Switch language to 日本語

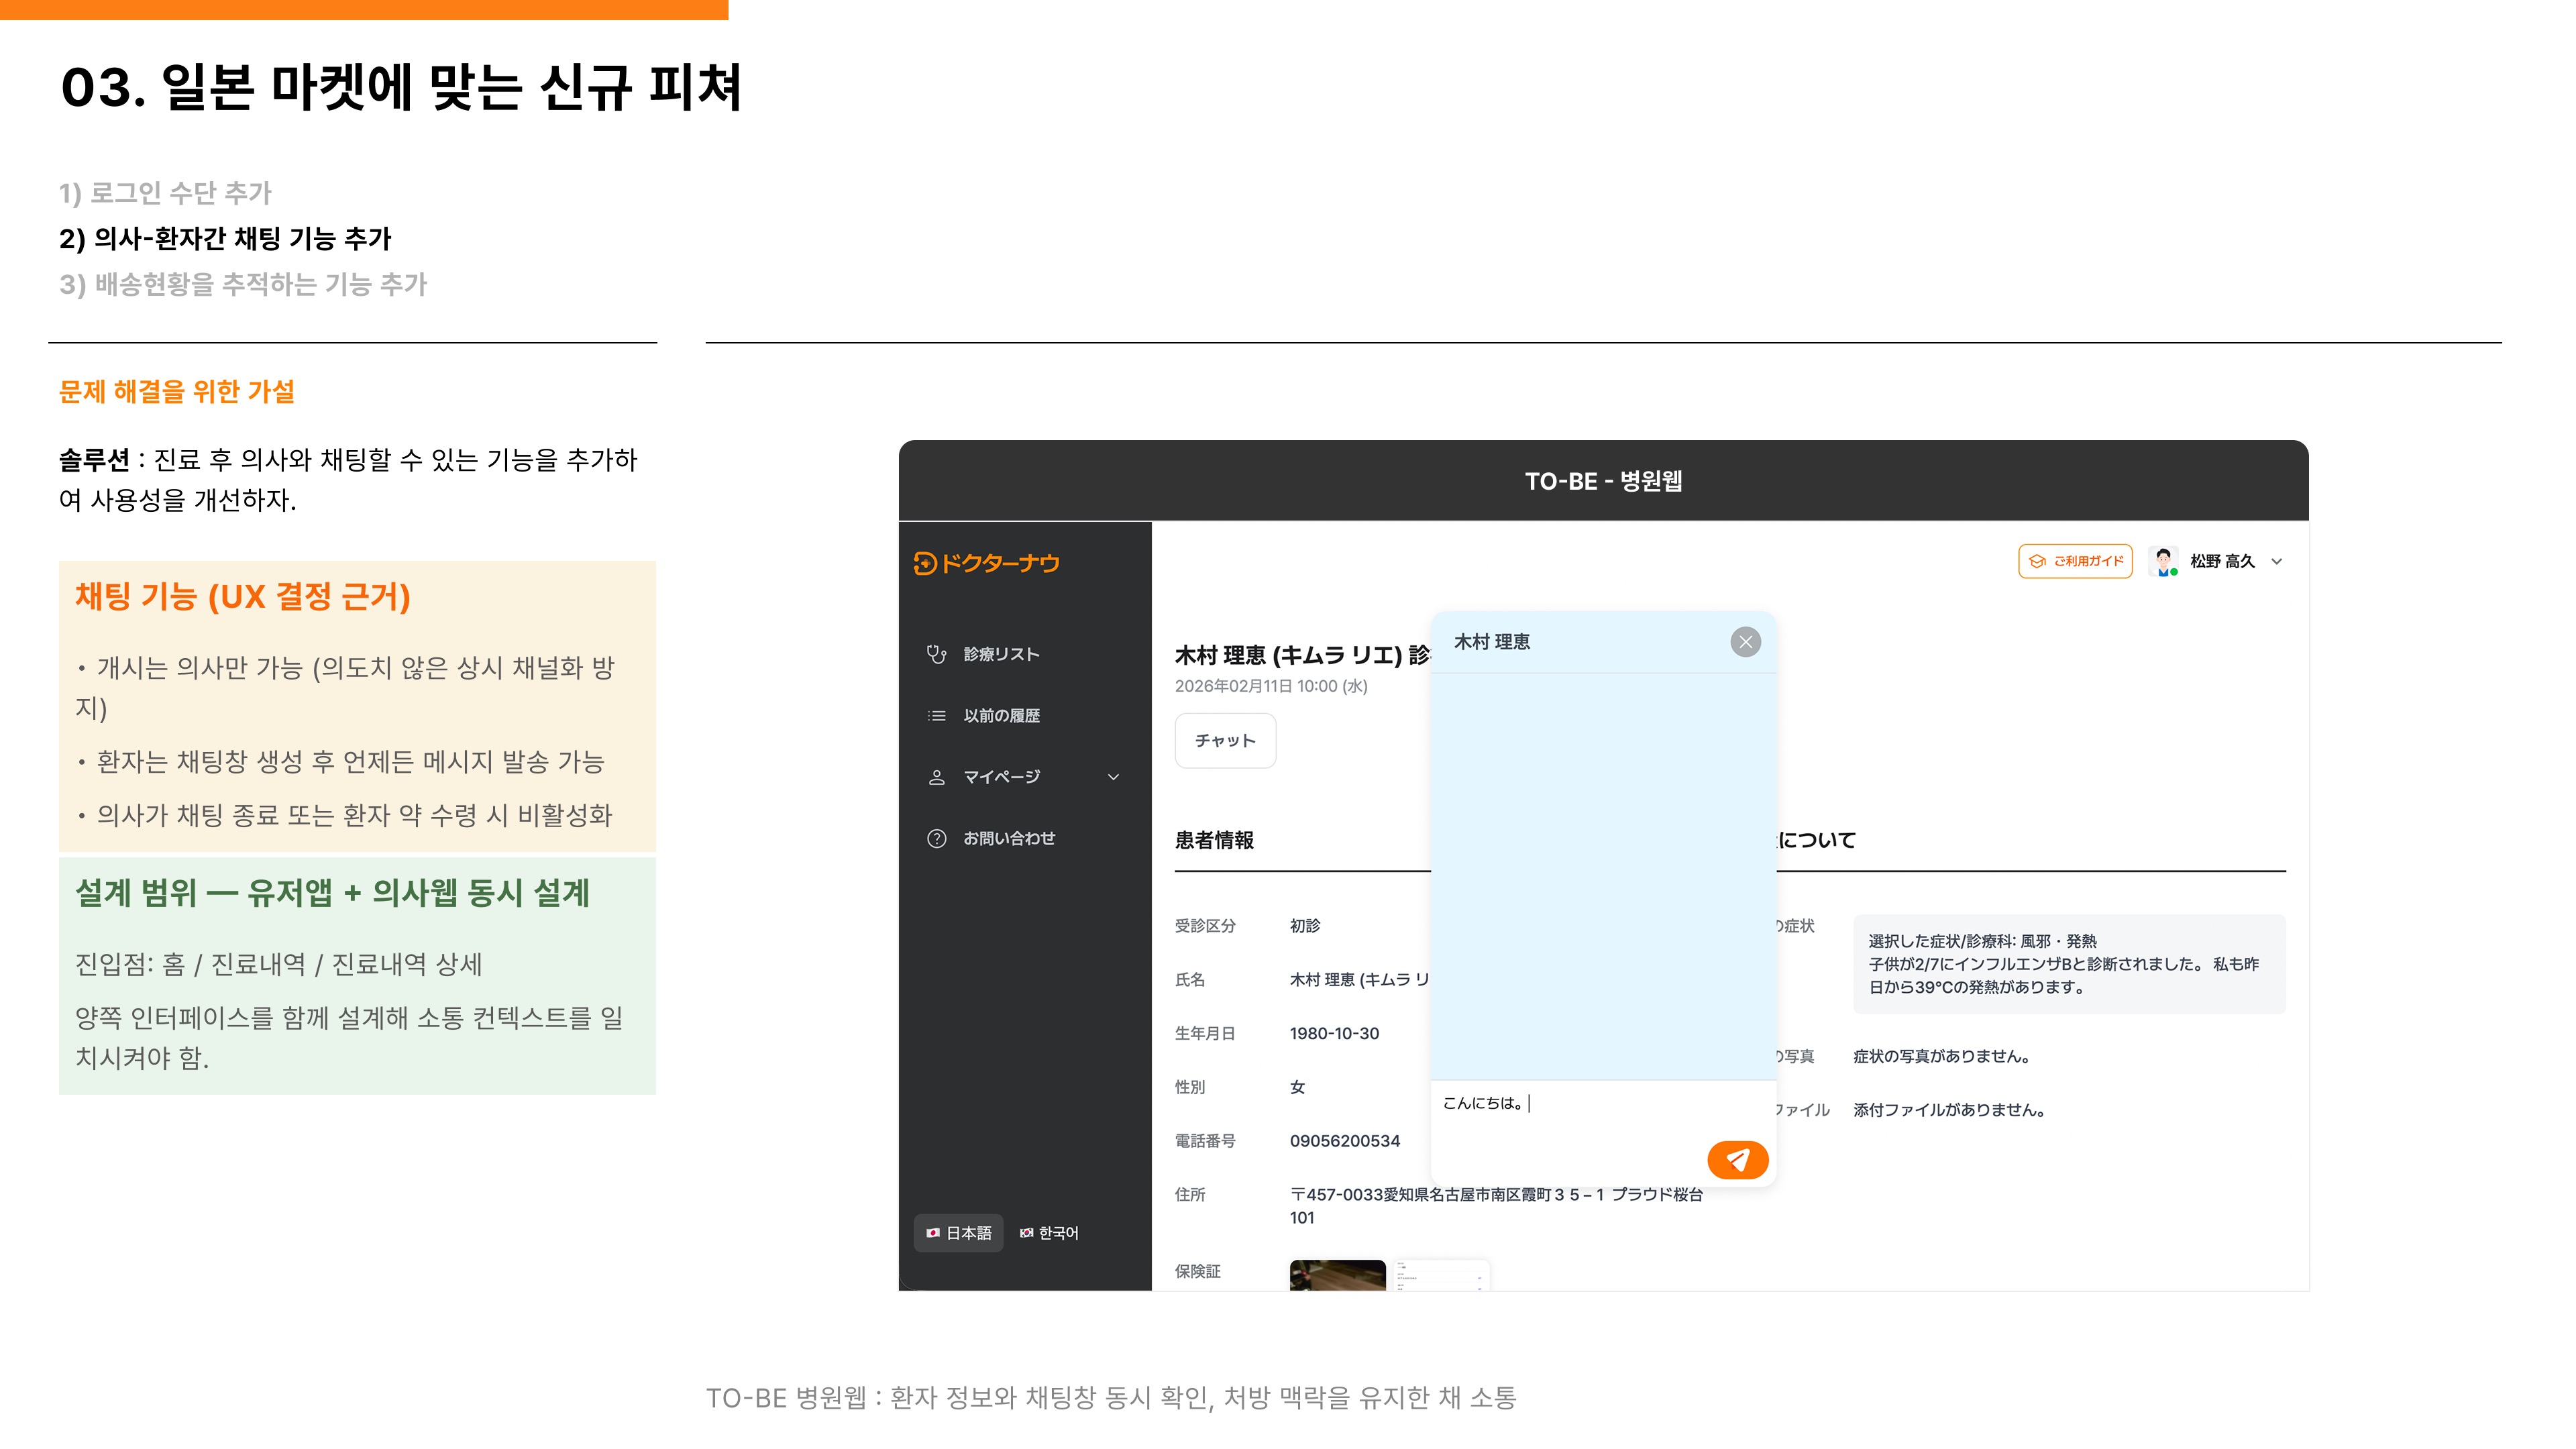[958, 1233]
